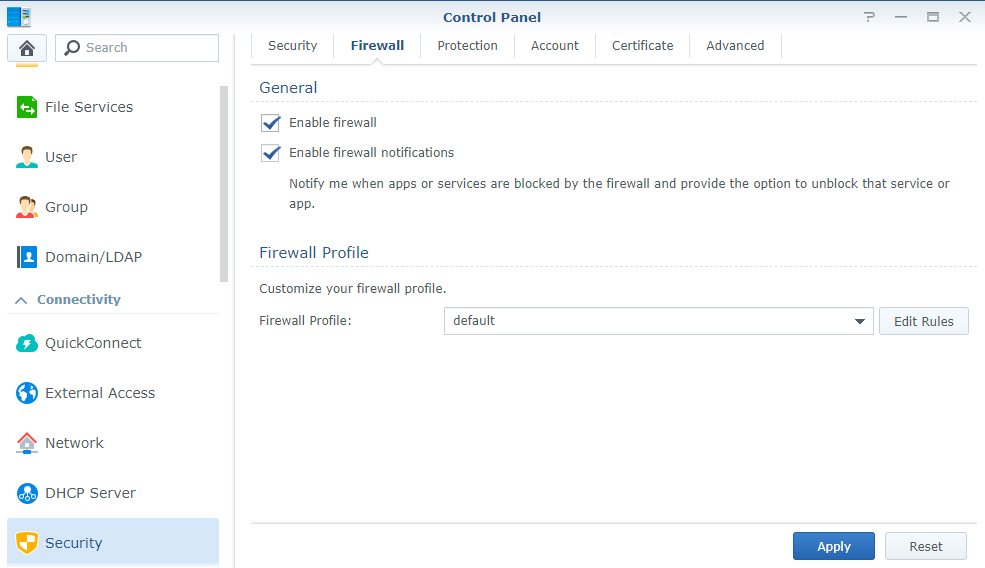The width and height of the screenshot is (985, 568).
Task: Click the Apply button
Action: tap(833, 546)
